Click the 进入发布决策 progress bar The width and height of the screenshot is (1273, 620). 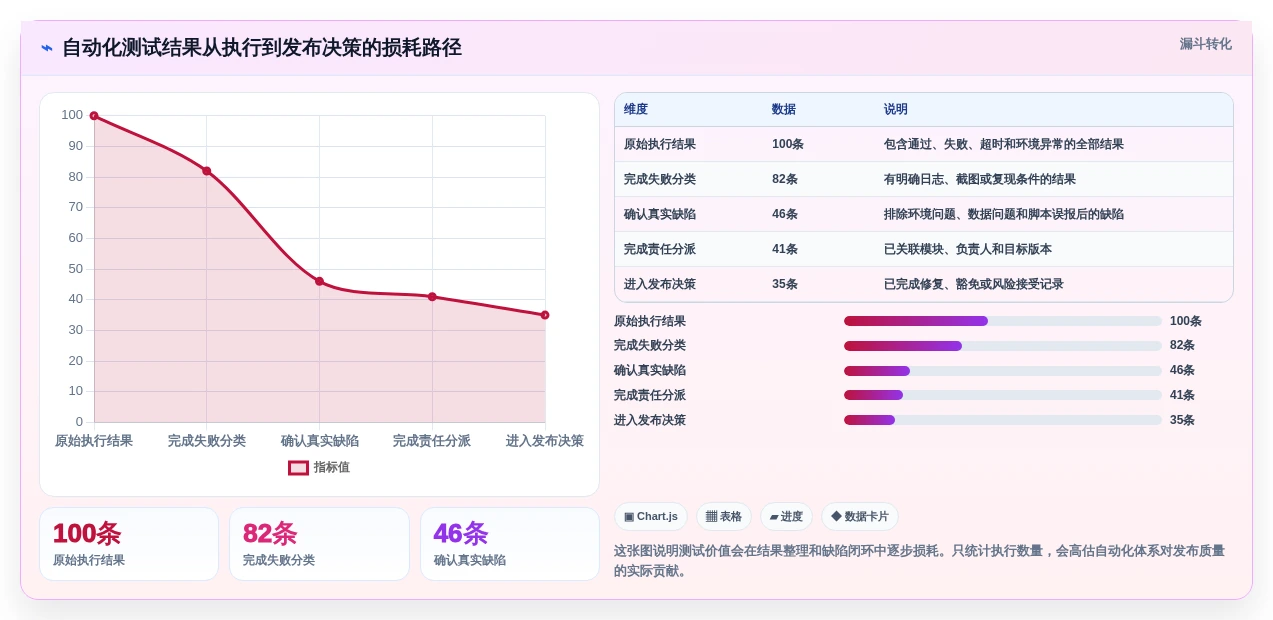tap(1003, 420)
